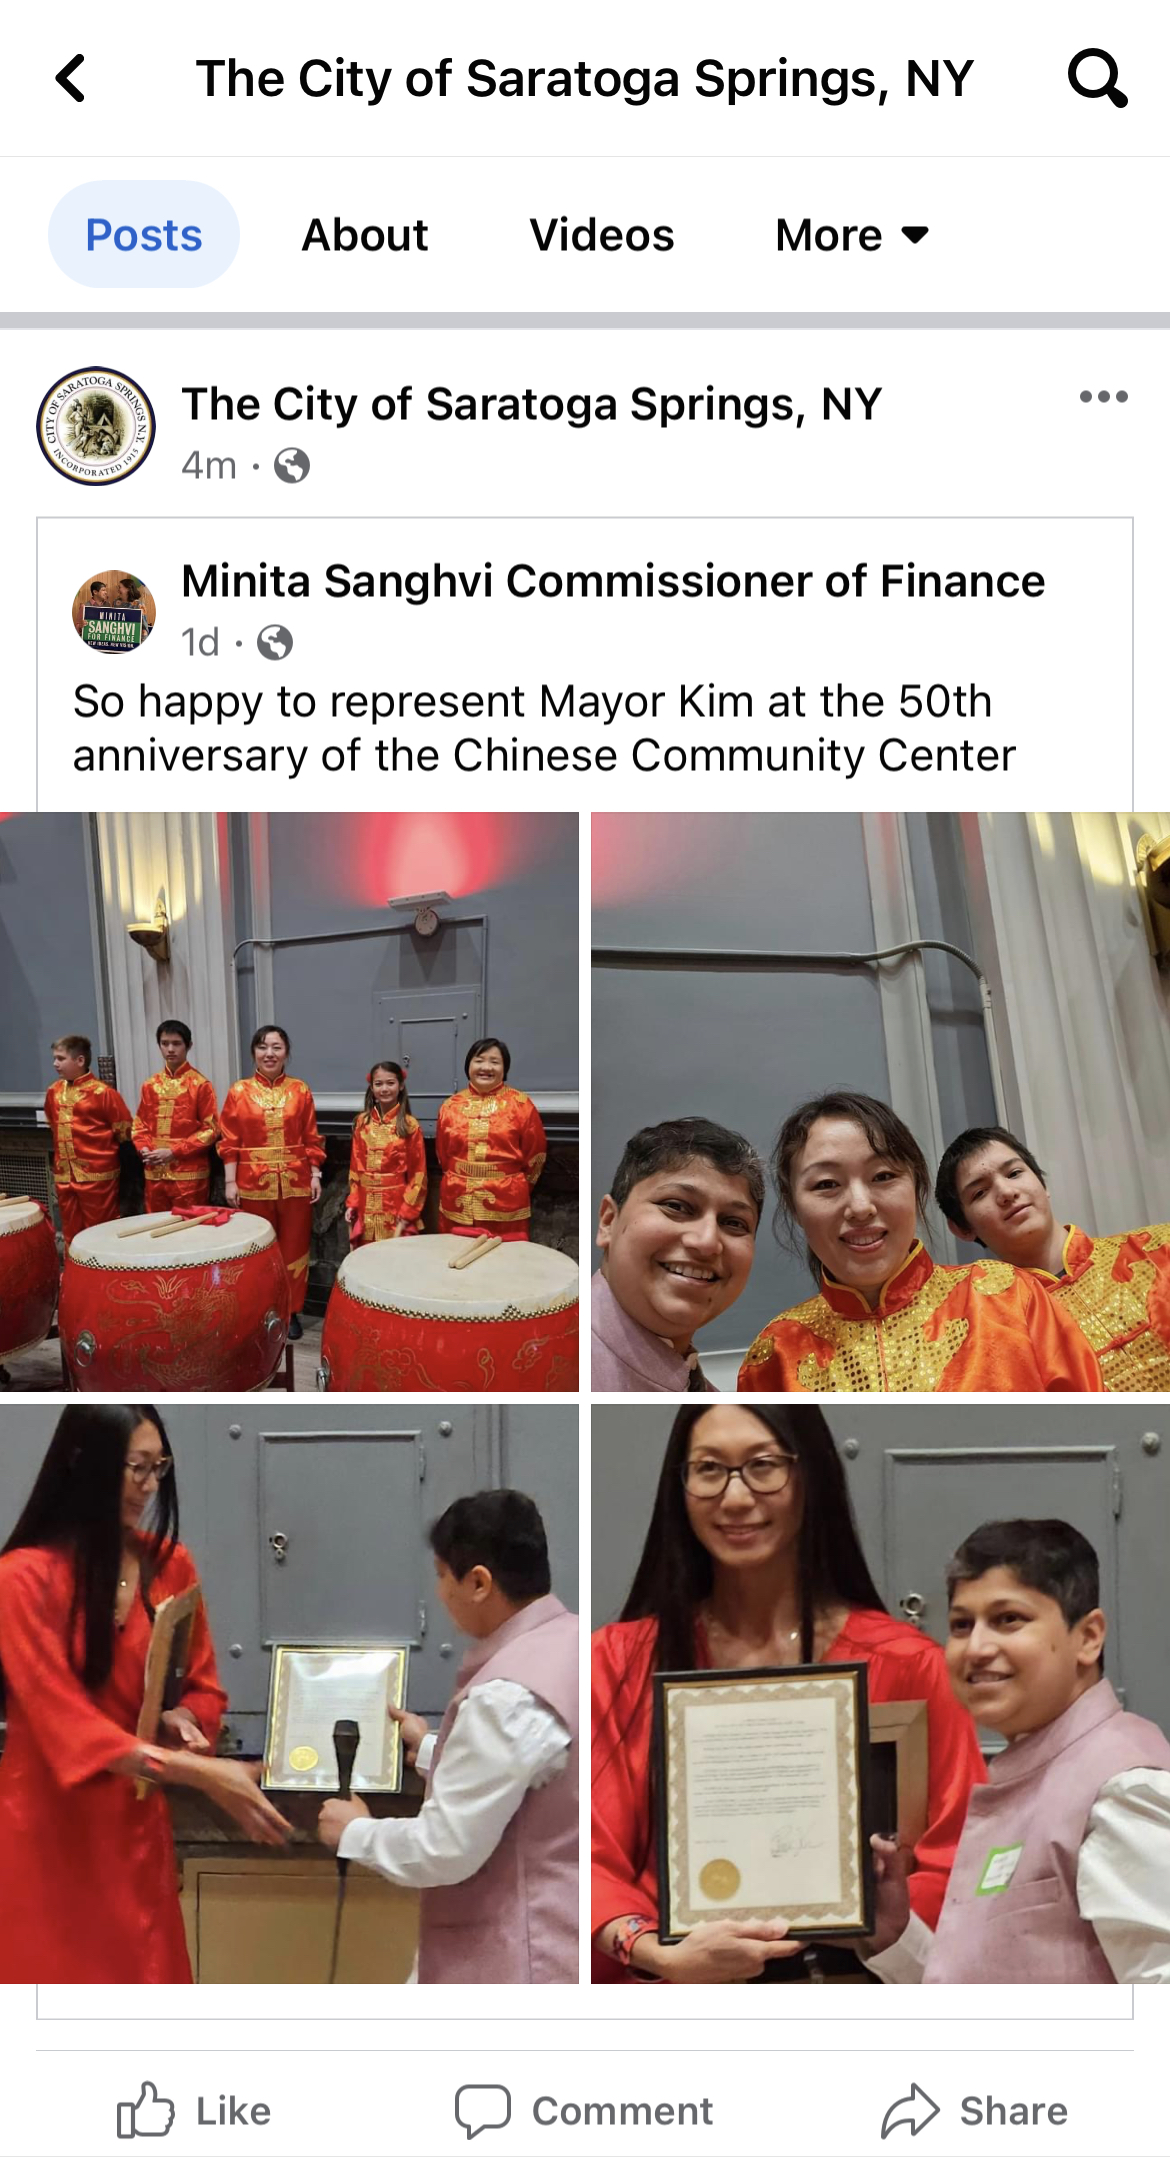Switch to the About tab

pos(365,235)
